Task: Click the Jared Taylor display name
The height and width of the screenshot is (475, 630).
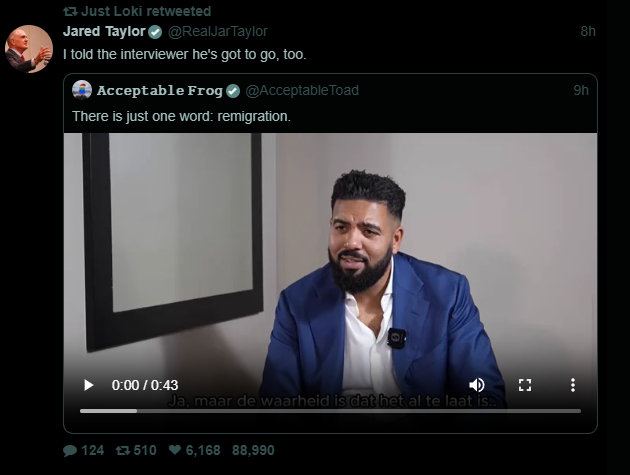Action: pos(103,31)
